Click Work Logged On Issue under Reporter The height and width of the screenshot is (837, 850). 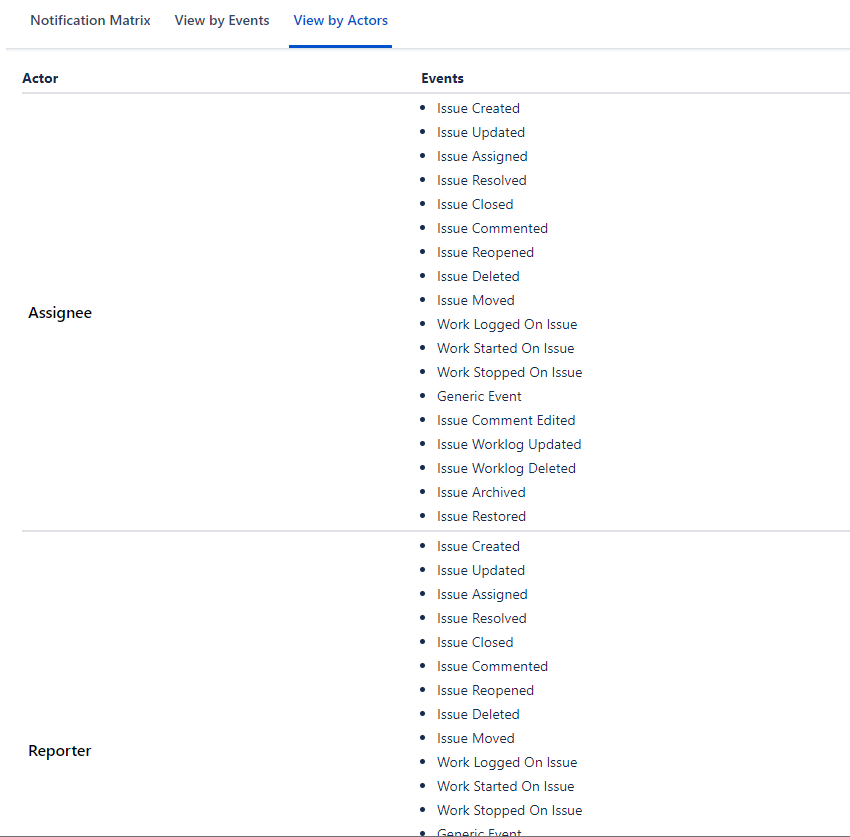(x=507, y=763)
